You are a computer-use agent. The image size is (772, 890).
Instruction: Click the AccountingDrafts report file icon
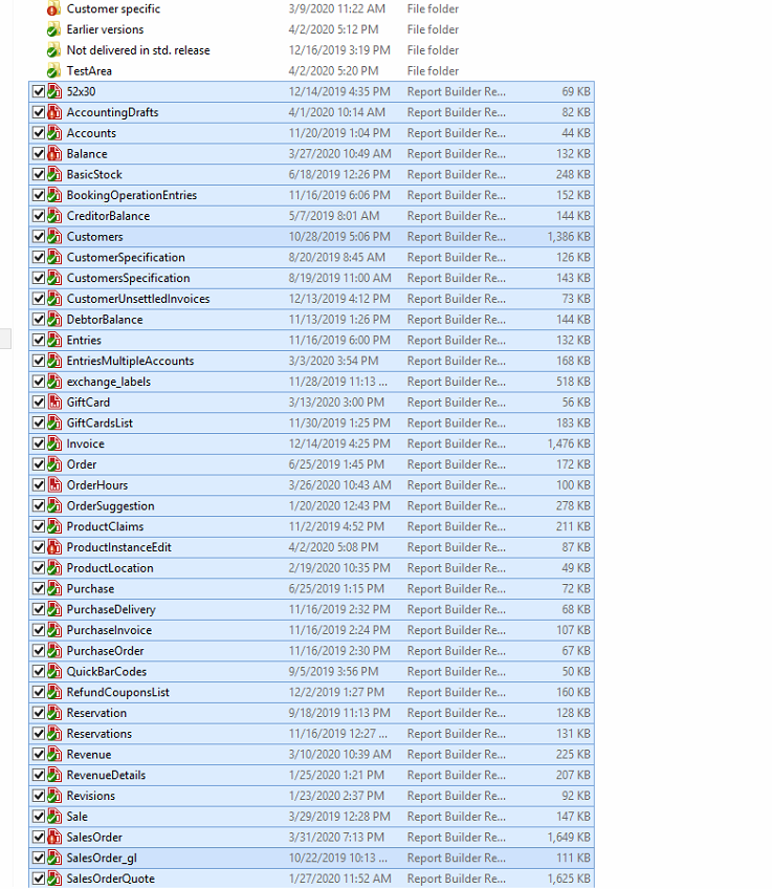point(54,112)
